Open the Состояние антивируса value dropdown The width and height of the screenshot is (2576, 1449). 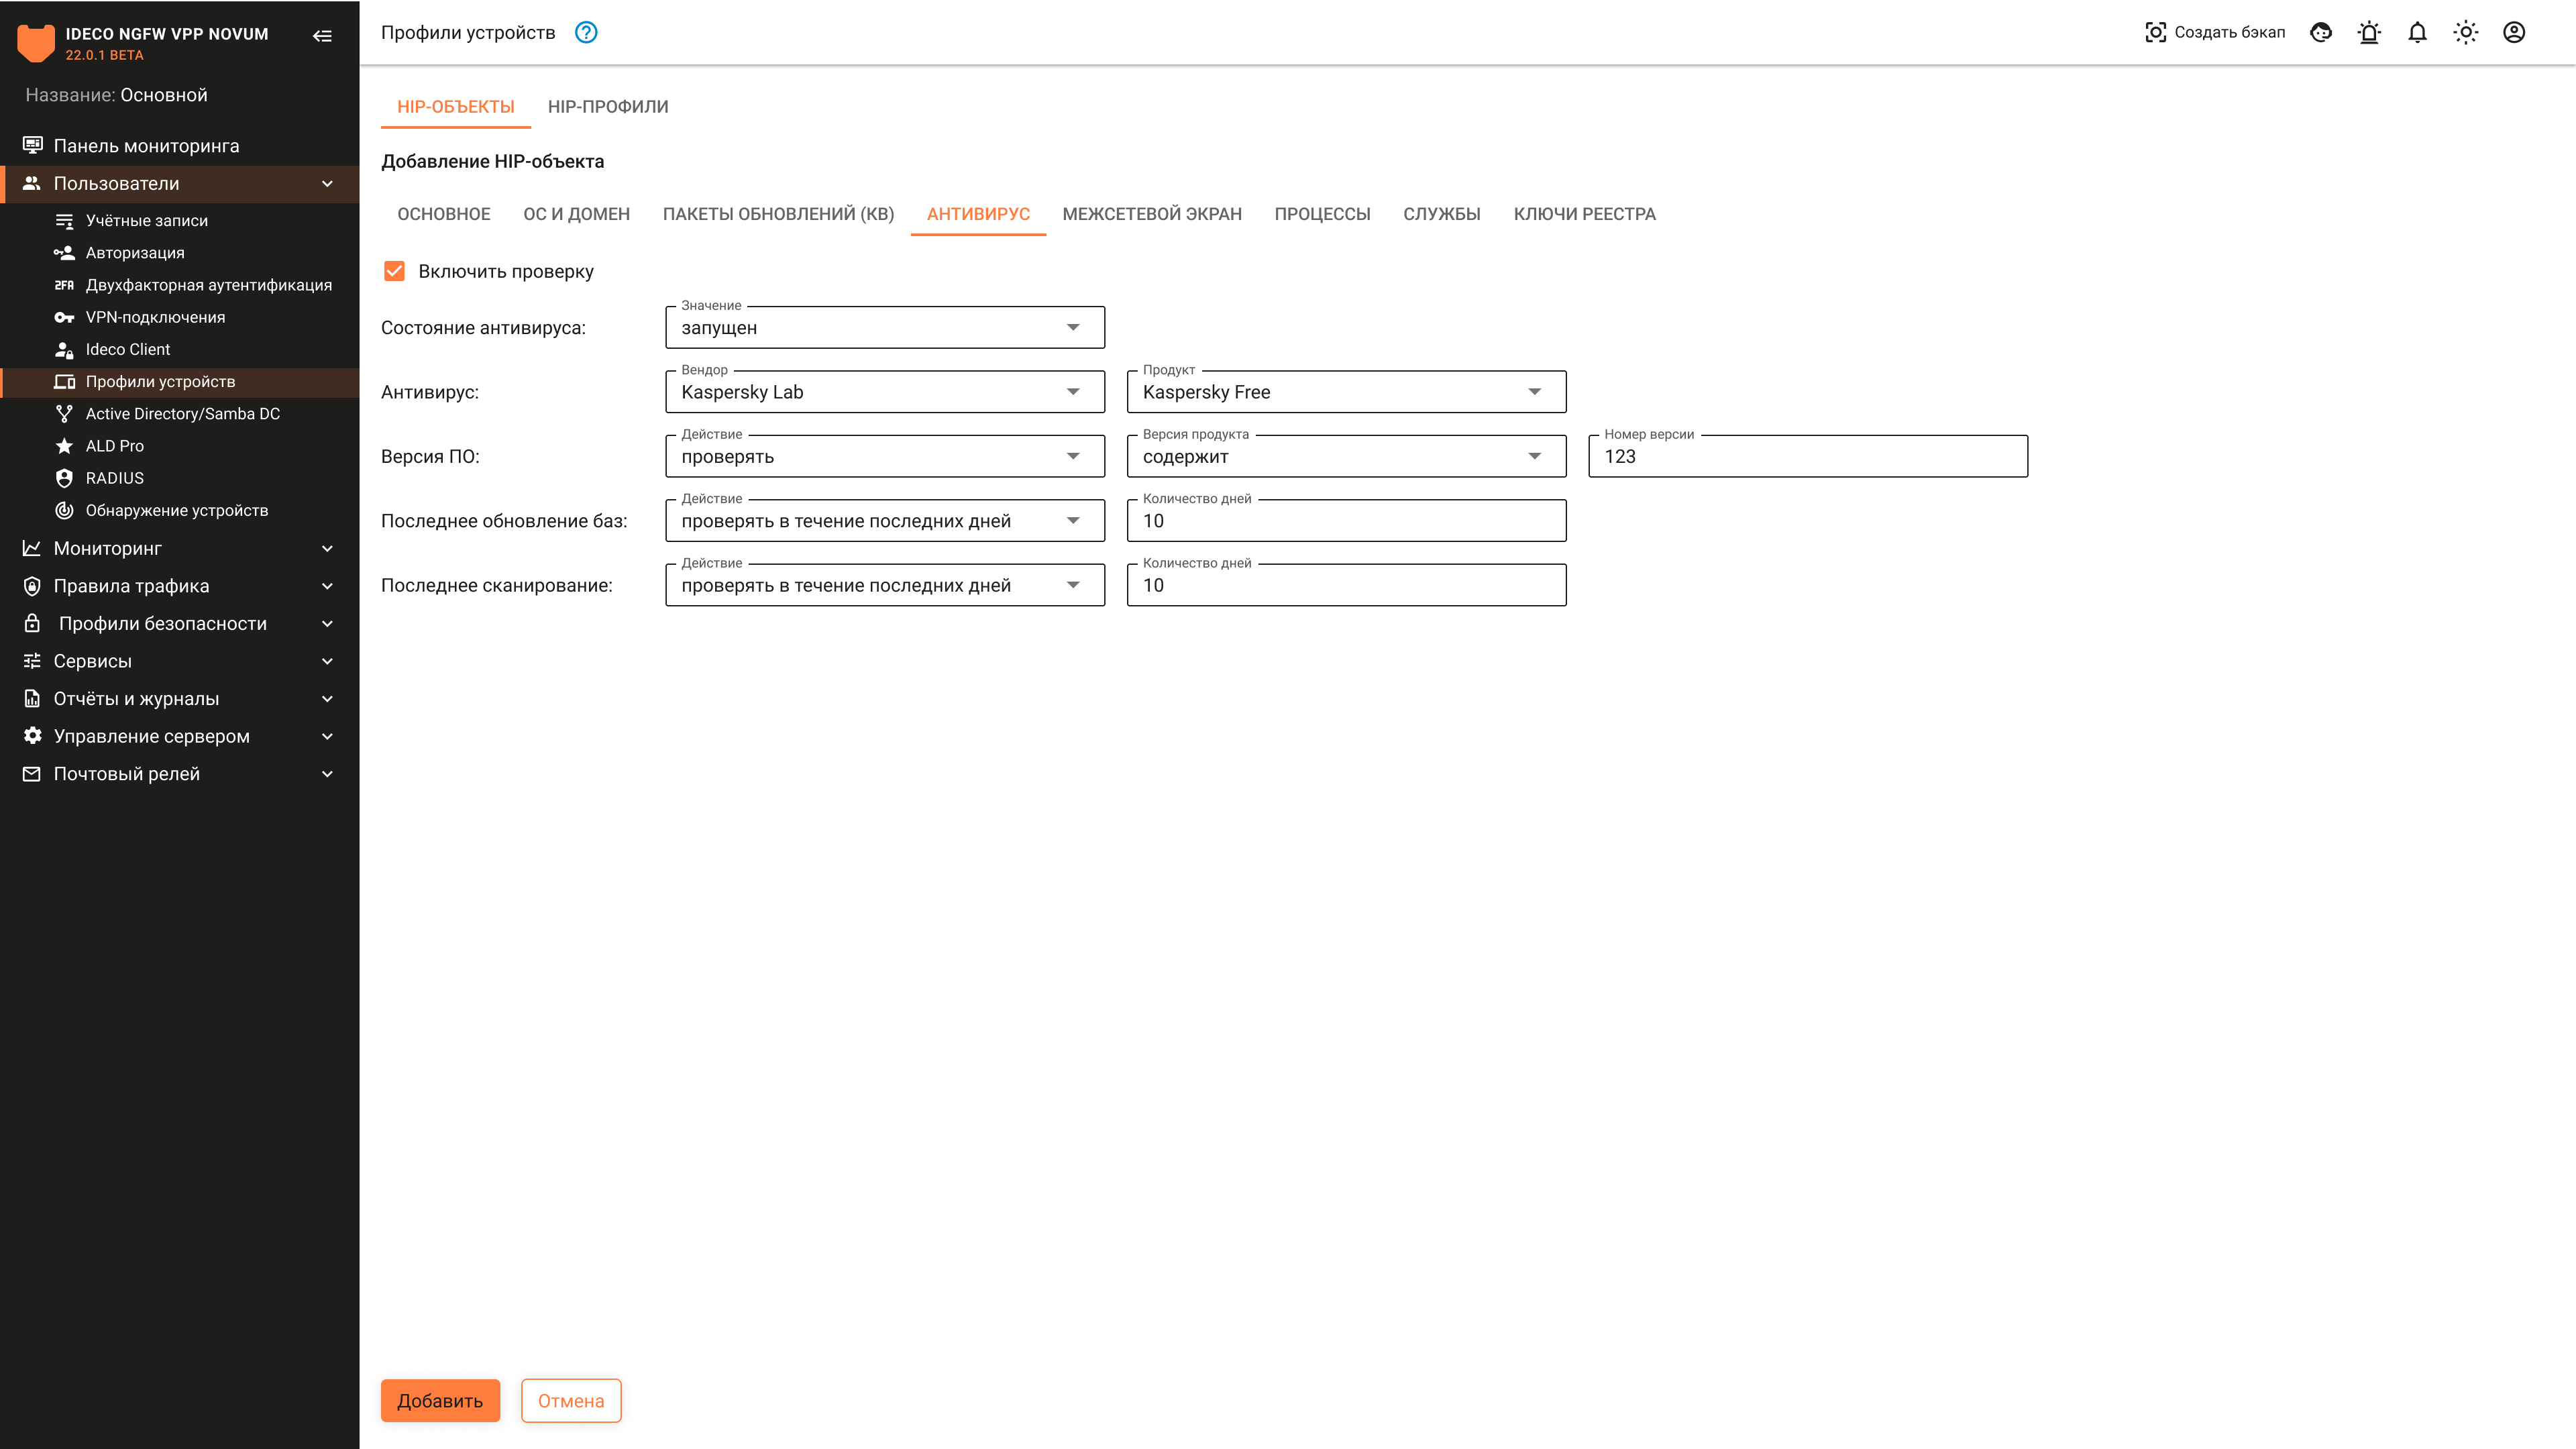click(884, 328)
